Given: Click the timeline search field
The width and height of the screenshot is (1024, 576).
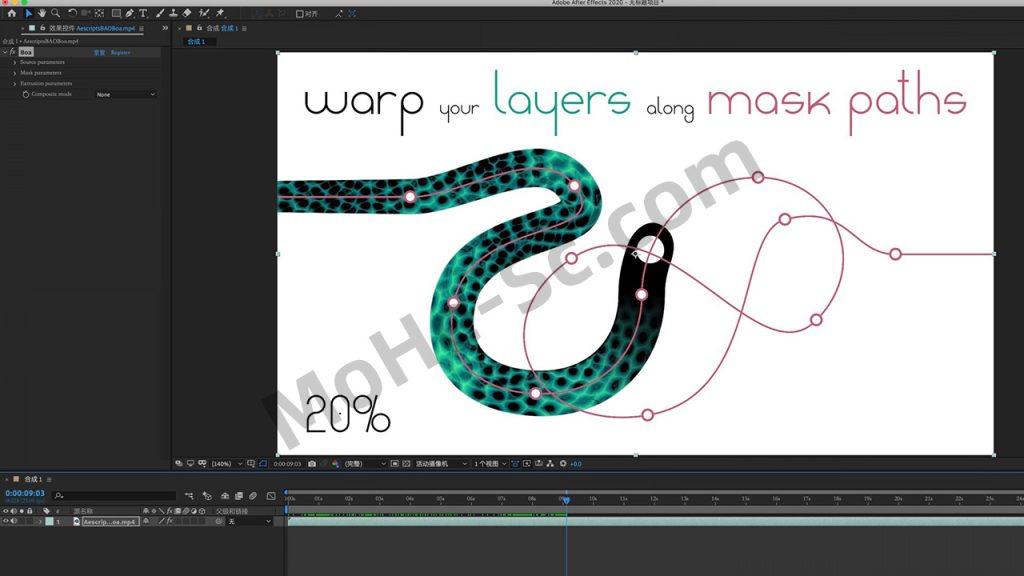Looking at the screenshot, I should pyautogui.click(x=115, y=495).
